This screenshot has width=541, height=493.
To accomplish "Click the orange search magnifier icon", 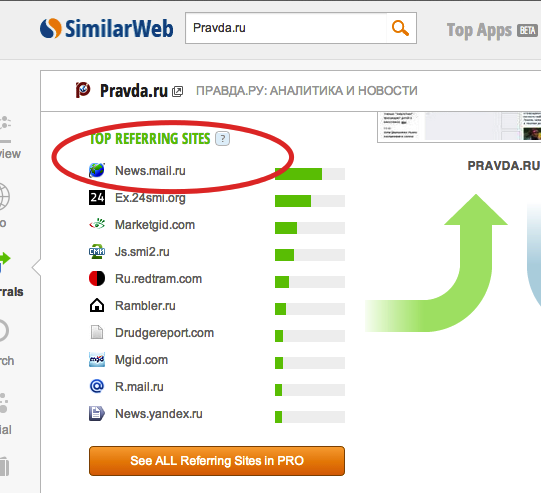I will pyautogui.click(x=400, y=28).
